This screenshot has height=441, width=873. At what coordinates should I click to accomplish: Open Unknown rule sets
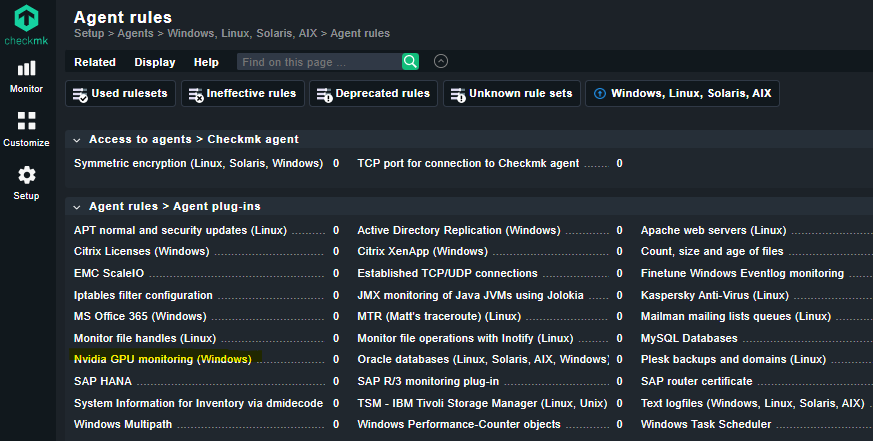pos(512,94)
